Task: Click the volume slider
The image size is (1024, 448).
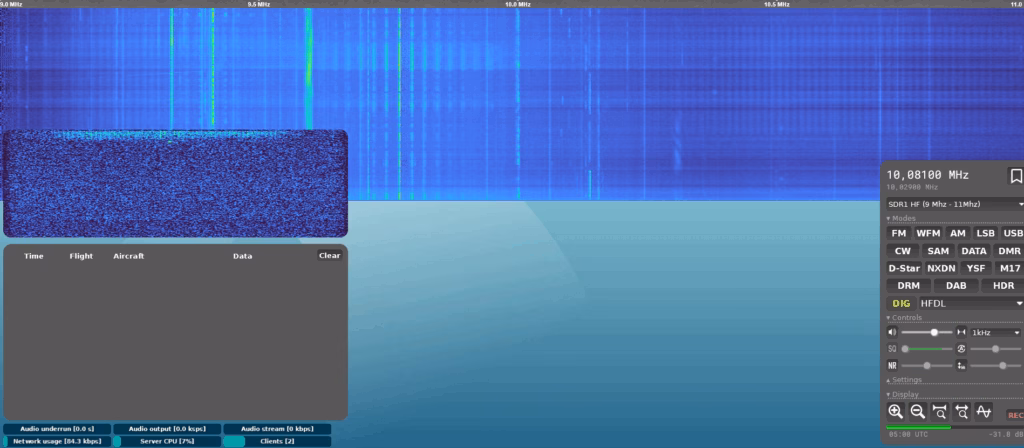Action: (927, 332)
